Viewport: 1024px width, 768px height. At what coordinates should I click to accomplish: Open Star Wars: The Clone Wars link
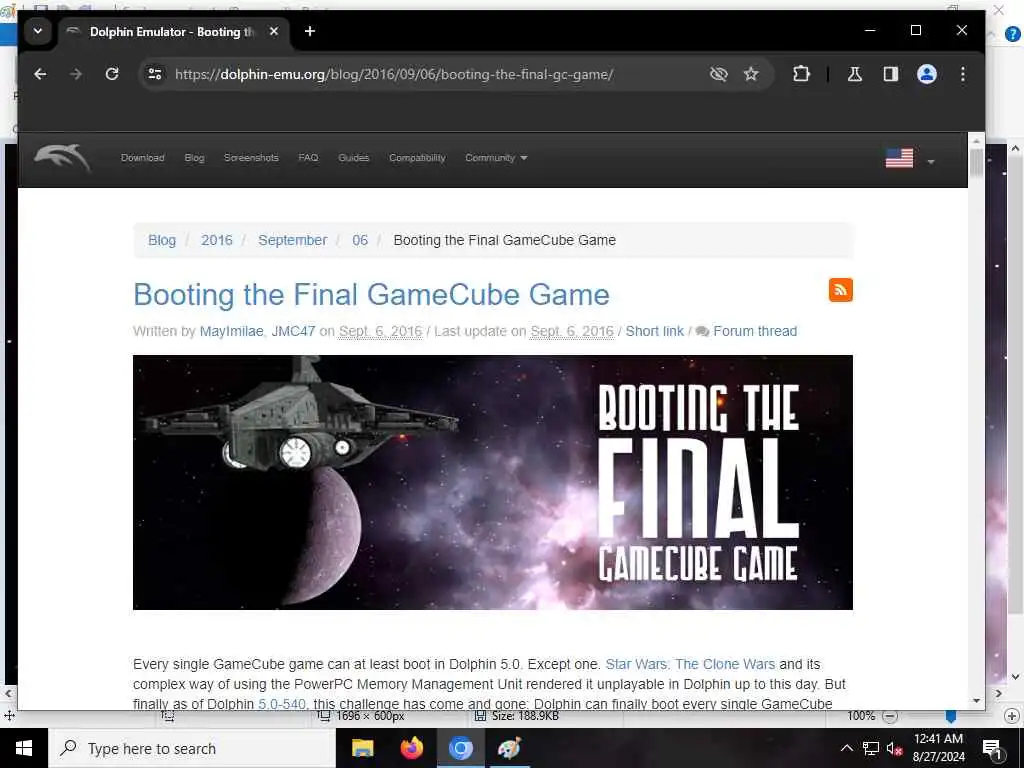click(690, 664)
